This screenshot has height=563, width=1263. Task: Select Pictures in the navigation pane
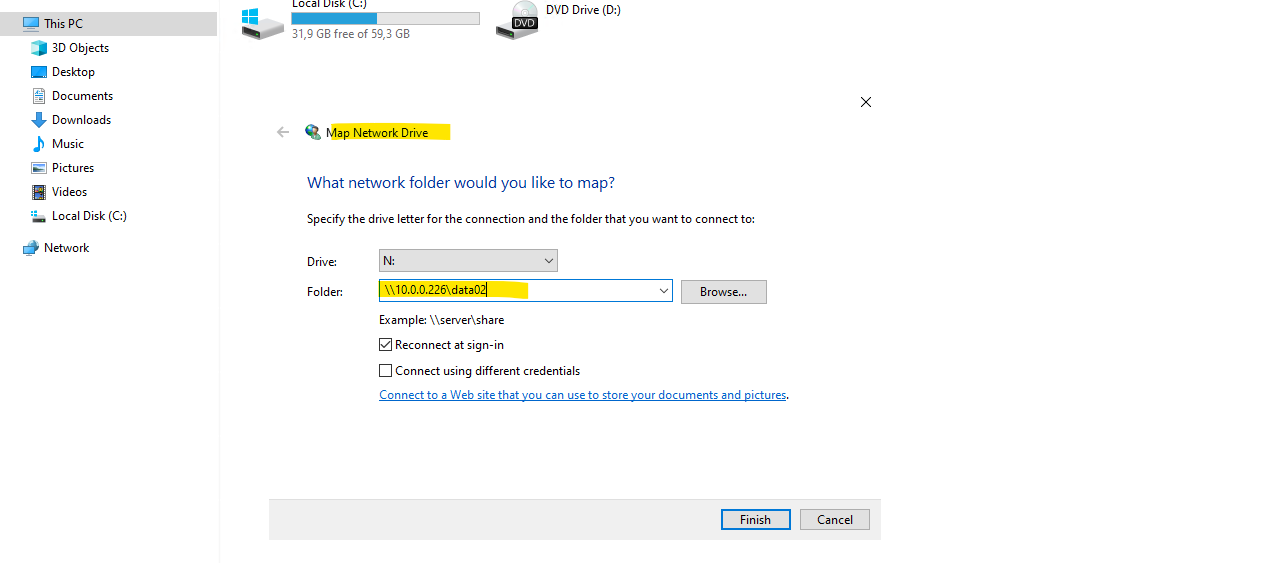pos(73,168)
